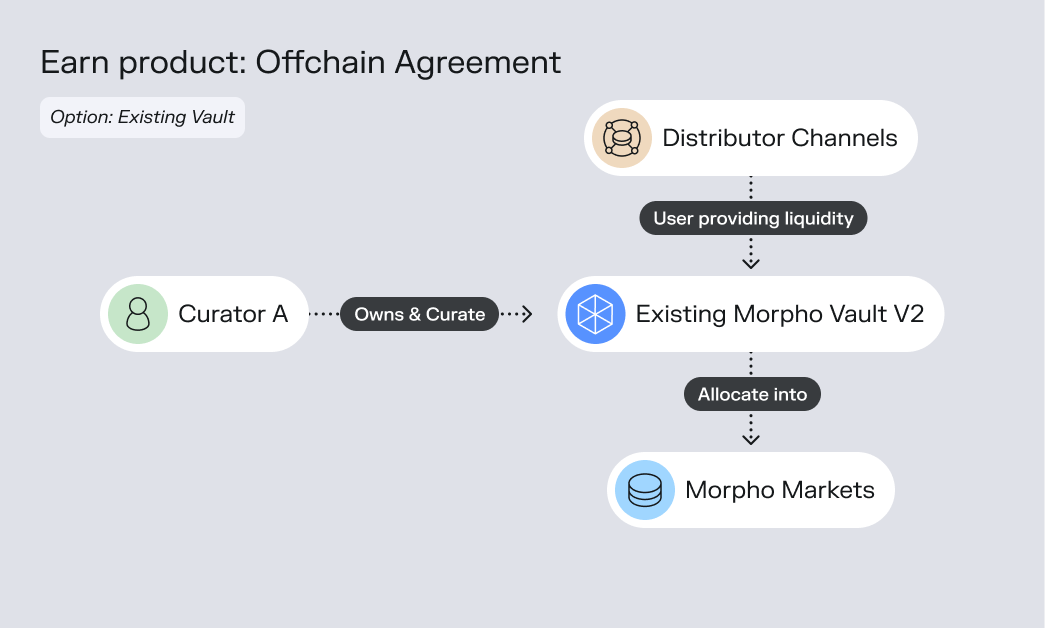Click dotted line directly below Existing Morpho Vault
The width and height of the screenshot is (1045, 628).
(751, 364)
